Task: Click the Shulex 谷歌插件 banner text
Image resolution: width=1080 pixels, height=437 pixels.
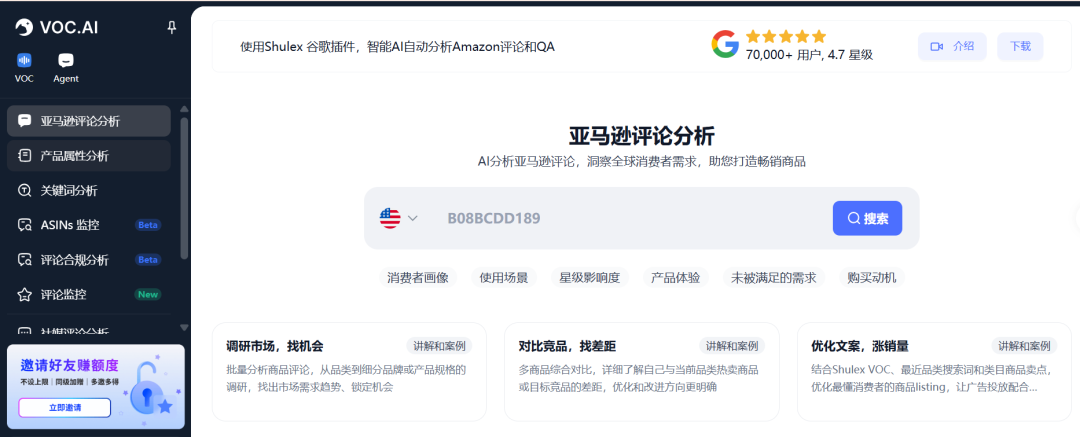Action: [397, 47]
